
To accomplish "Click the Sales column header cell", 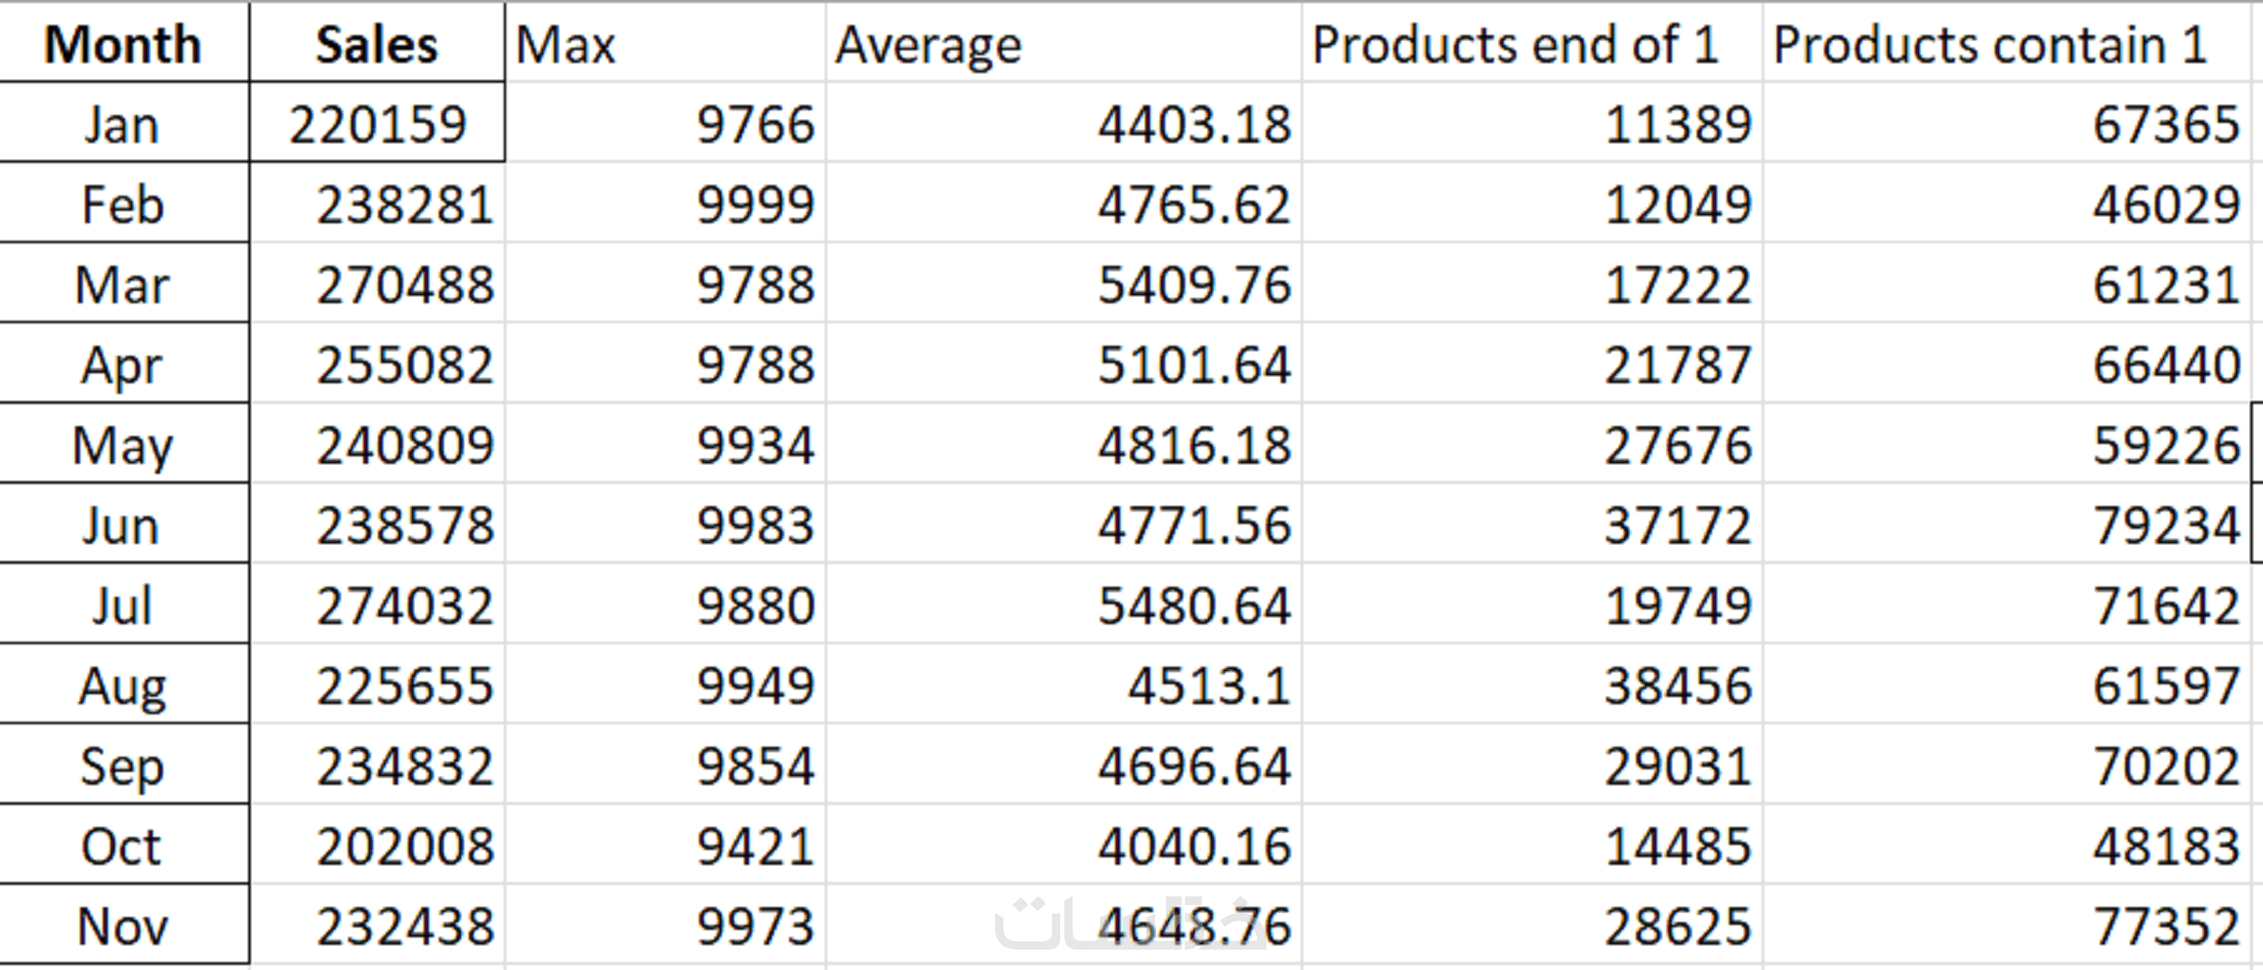I will tap(377, 45).
